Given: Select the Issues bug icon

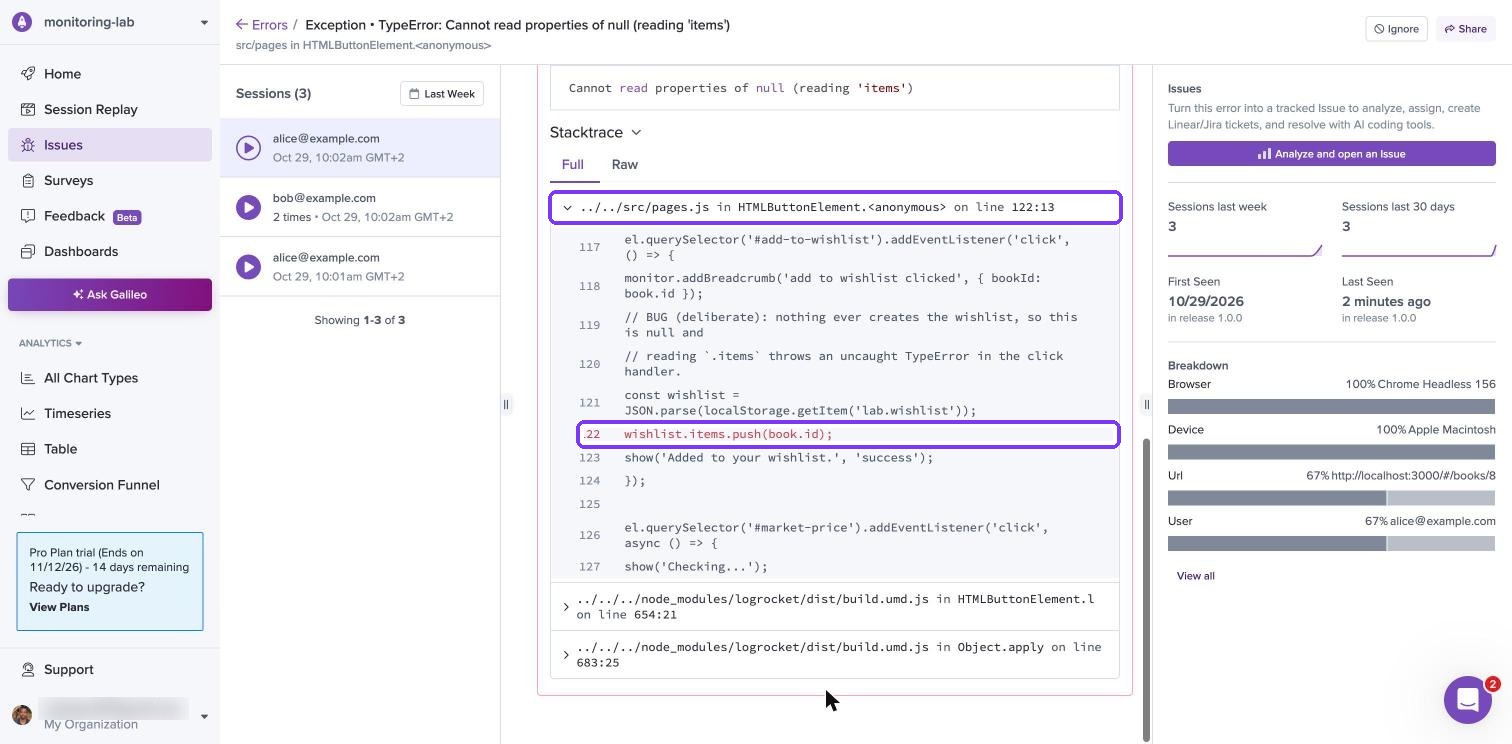Looking at the screenshot, I should pos(28,145).
